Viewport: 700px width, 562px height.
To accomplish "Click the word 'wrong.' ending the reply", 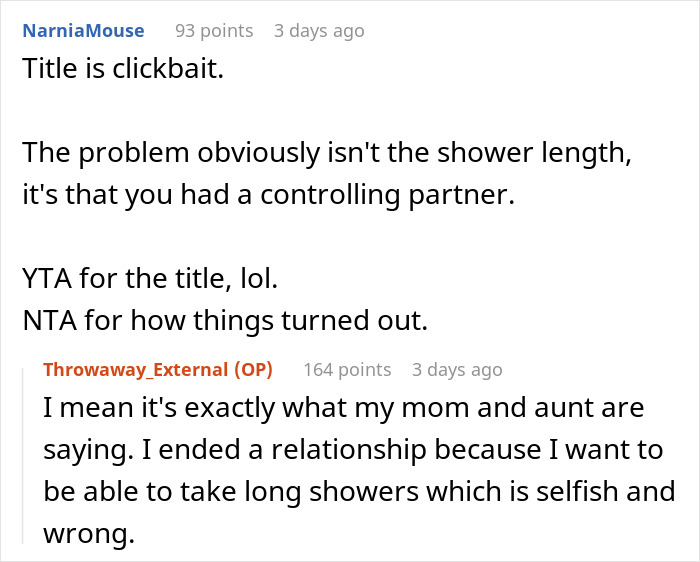I will 89,534.
